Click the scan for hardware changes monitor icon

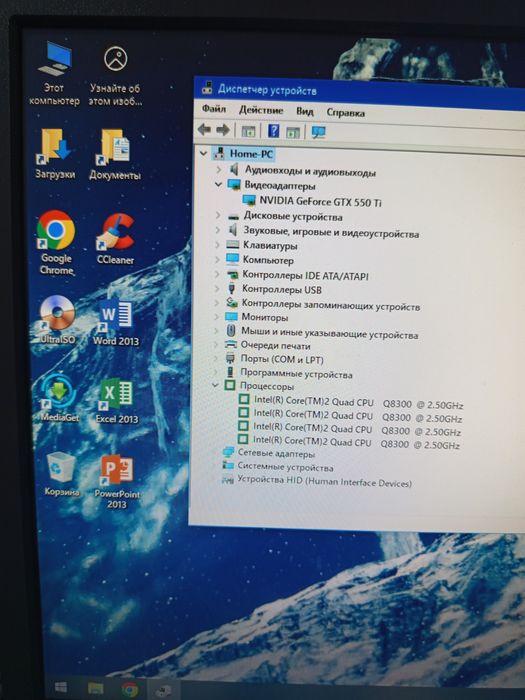click(318, 132)
